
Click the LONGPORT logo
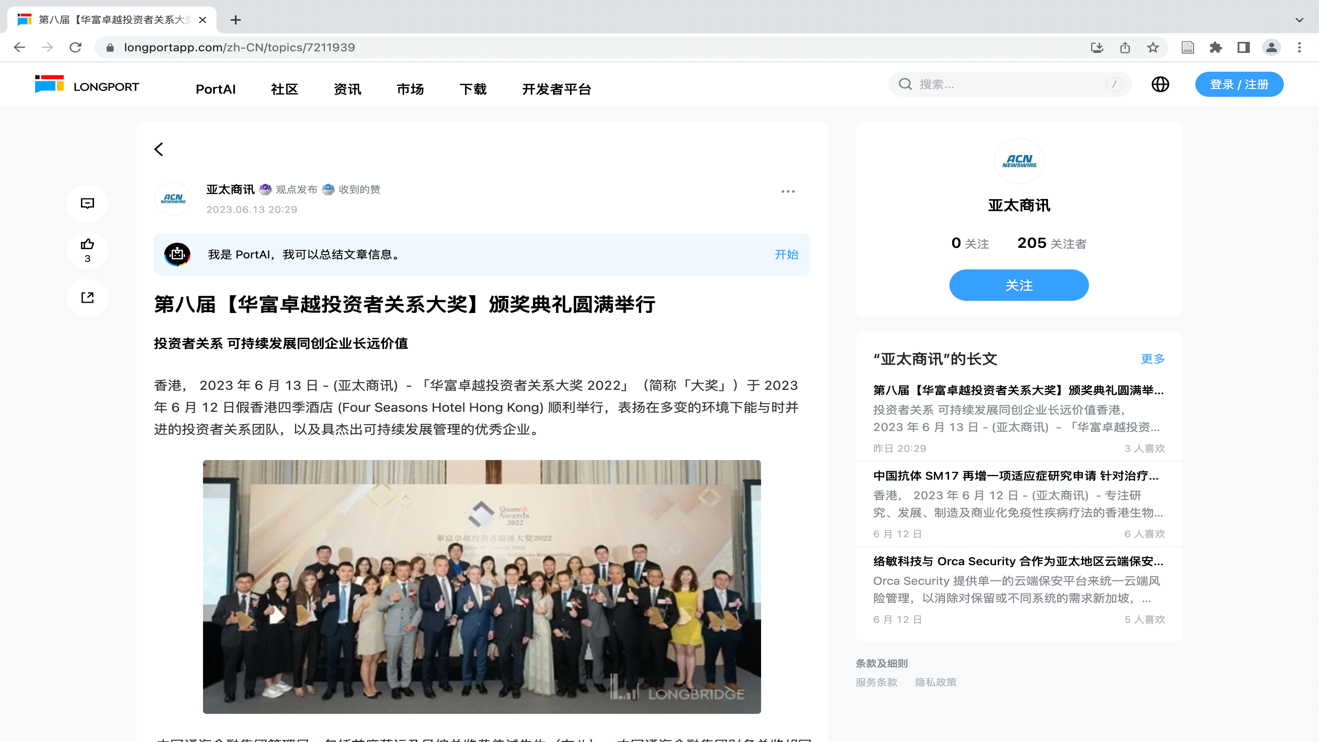(x=87, y=86)
